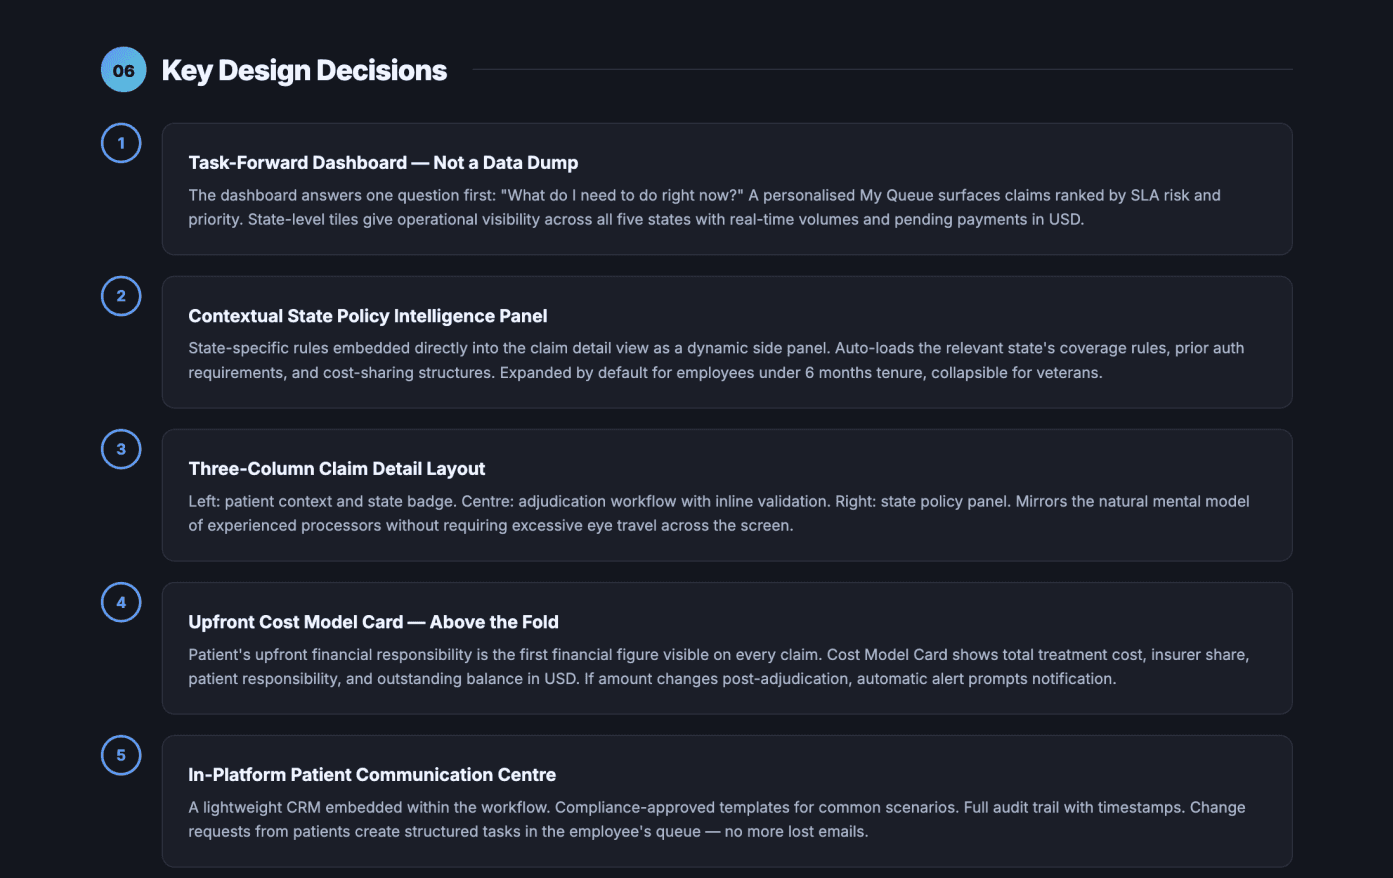Select the circled number 2 marker

(121, 296)
